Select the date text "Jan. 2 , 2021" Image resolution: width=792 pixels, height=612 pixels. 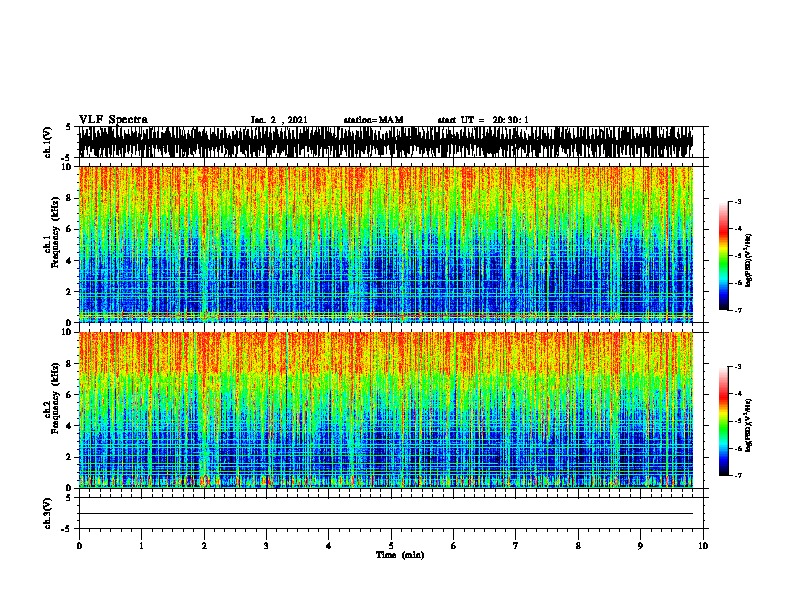[279, 120]
